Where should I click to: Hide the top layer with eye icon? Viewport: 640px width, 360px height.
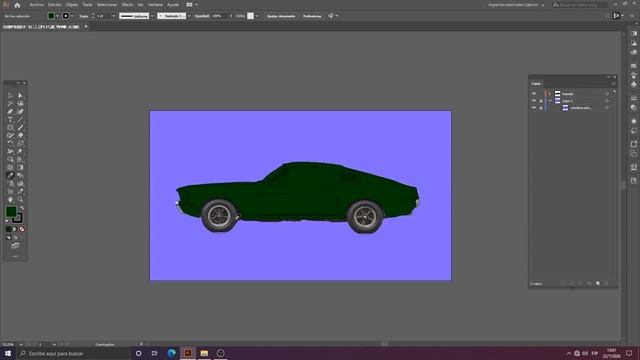533,93
